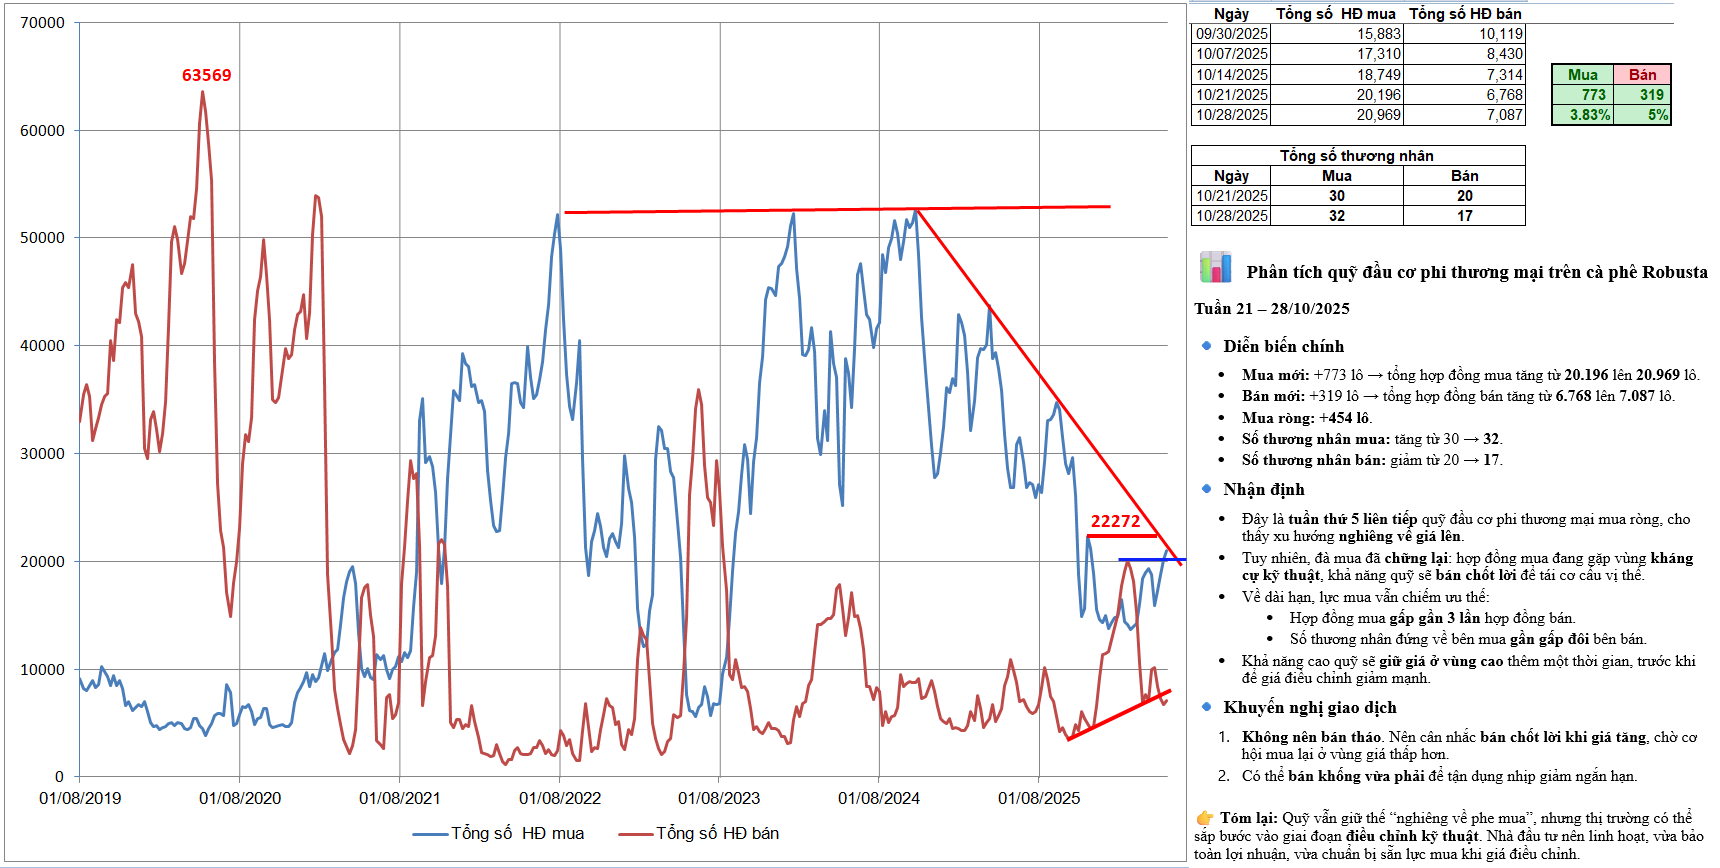Click the 09/30/2025 date cell in the contracts table
Image resolution: width=1720 pixels, height=868 pixels.
[x=1231, y=34]
